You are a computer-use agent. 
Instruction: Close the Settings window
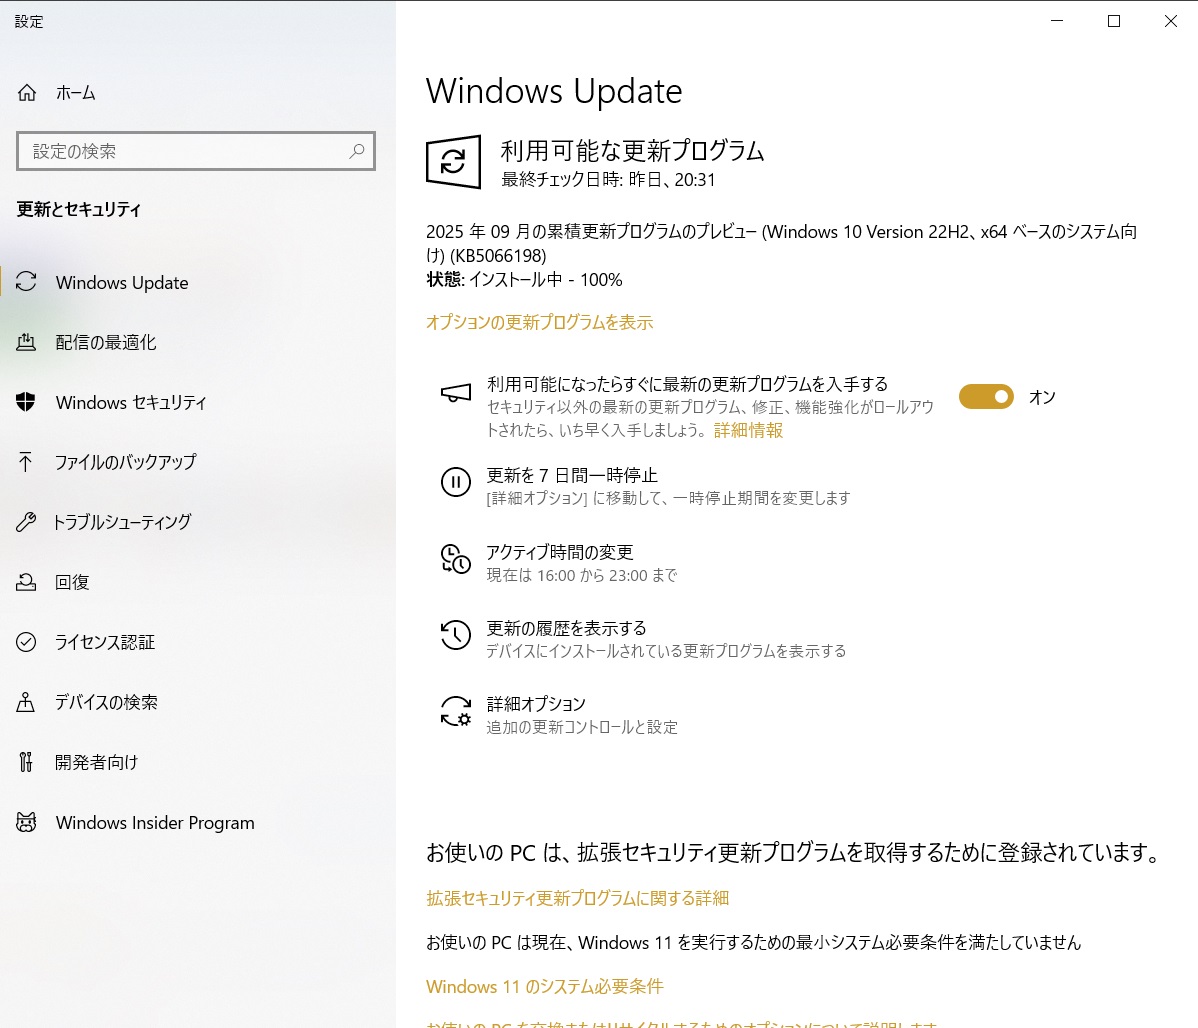(1170, 21)
